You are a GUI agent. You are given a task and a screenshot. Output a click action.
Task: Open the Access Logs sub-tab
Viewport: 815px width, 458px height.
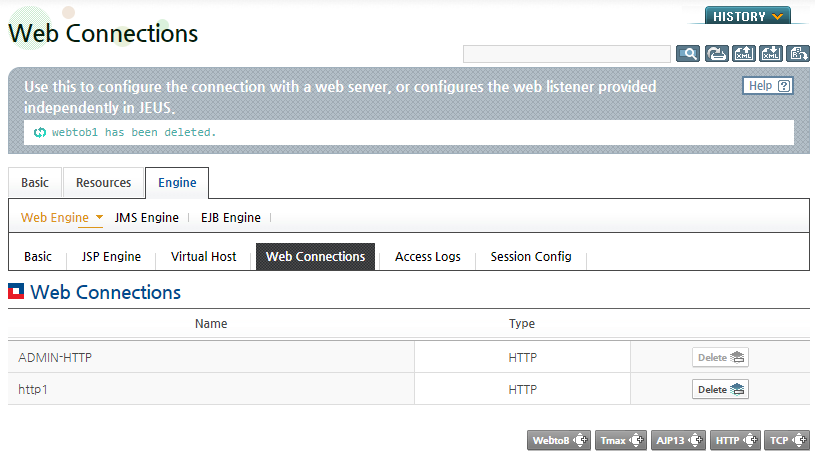click(x=428, y=256)
